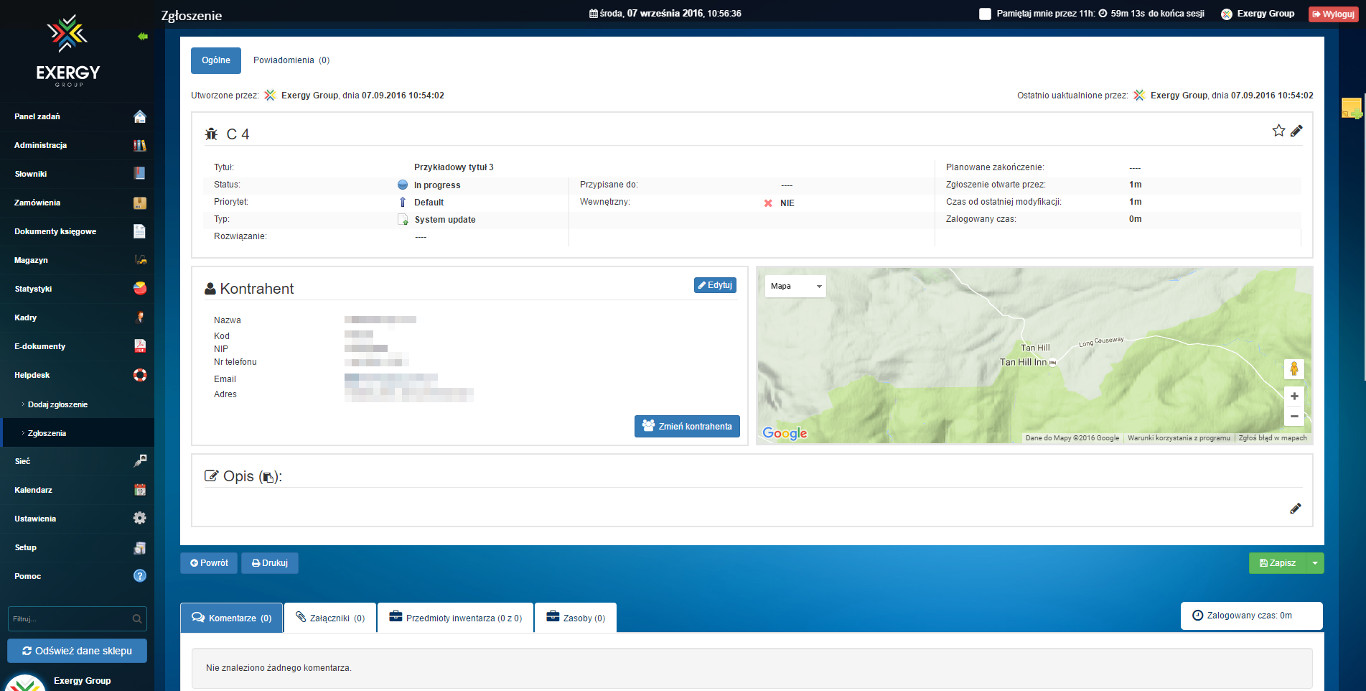Click the System update type value
Screen dimensions: 1366x691
pos(445,220)
